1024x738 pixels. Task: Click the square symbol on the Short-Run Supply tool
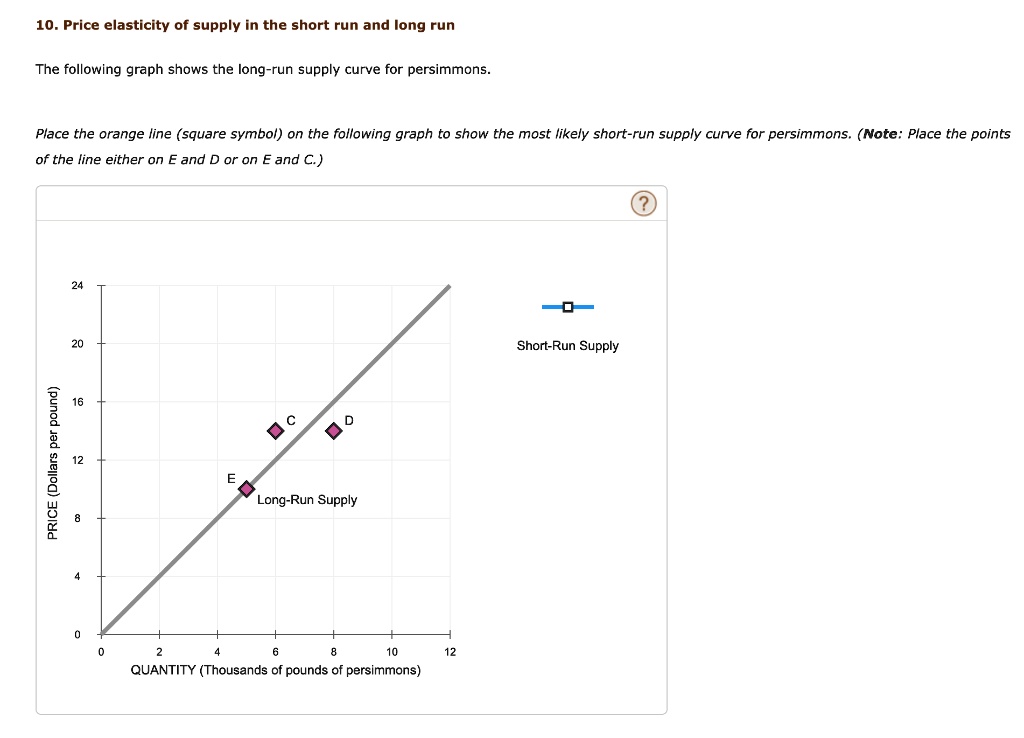[567, 307]
